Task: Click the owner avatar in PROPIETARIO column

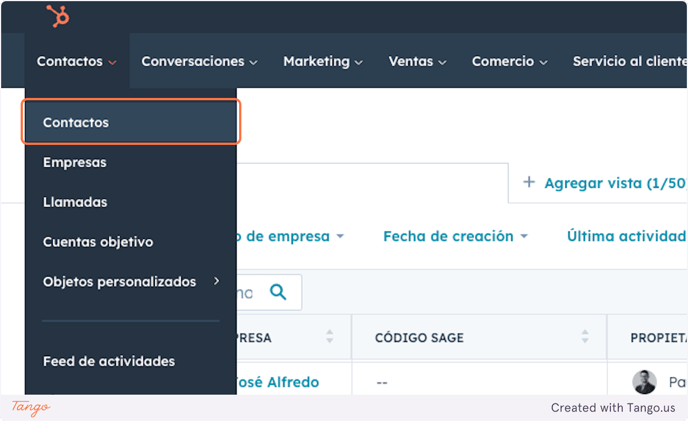Action: [644, 382]
